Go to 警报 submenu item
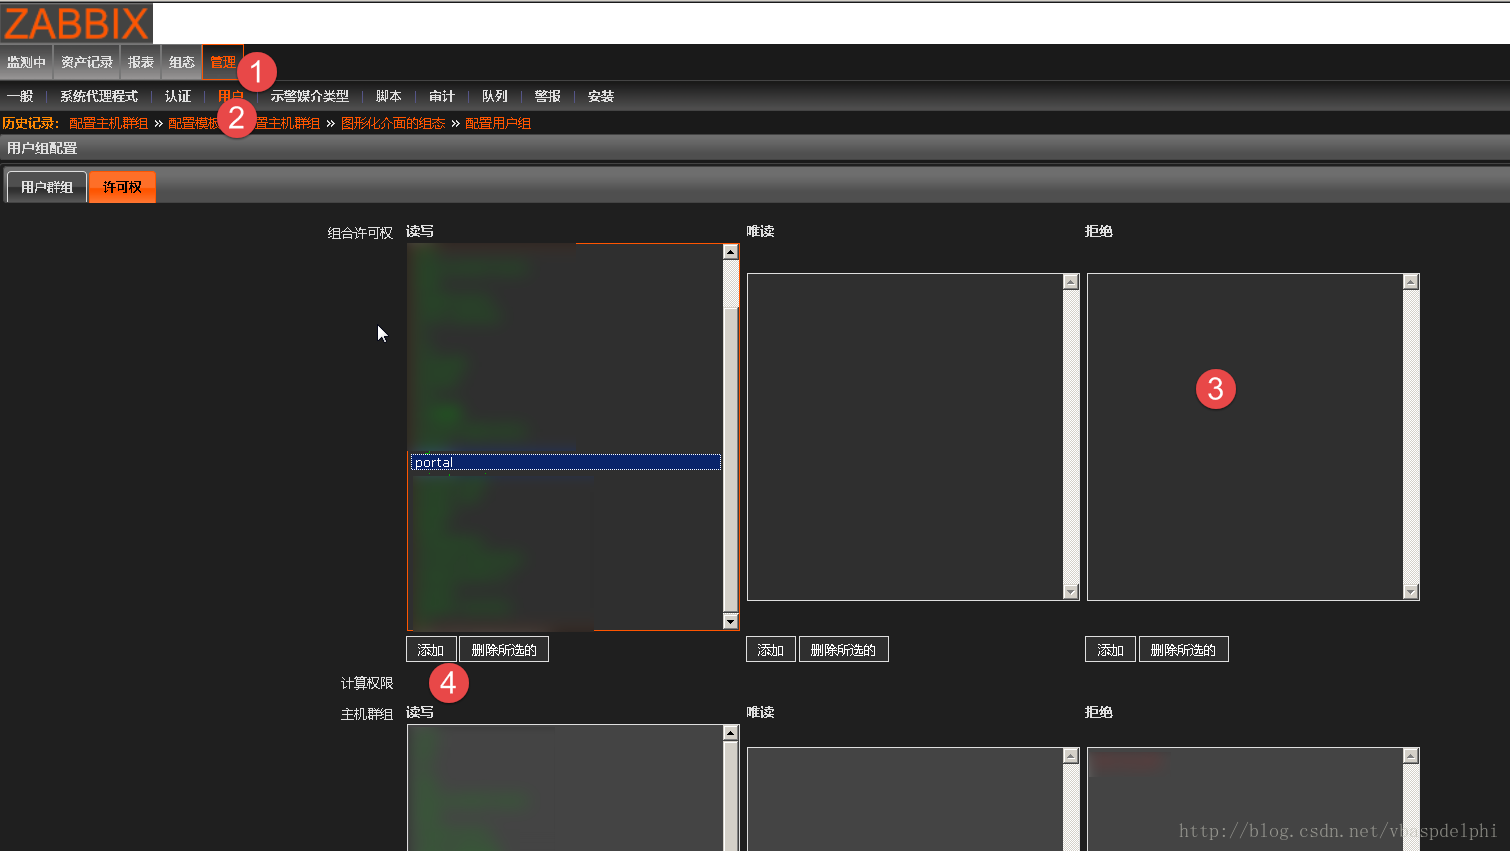The width and height of the screenshot is (1510, 851). pos(548,96)
